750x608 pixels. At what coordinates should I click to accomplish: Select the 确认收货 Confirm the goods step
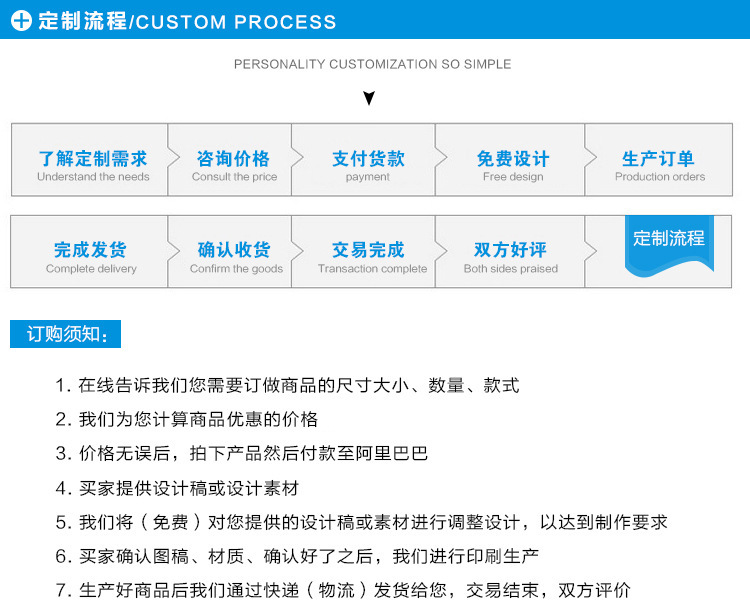pyautogui.click(x=230, y=252)
